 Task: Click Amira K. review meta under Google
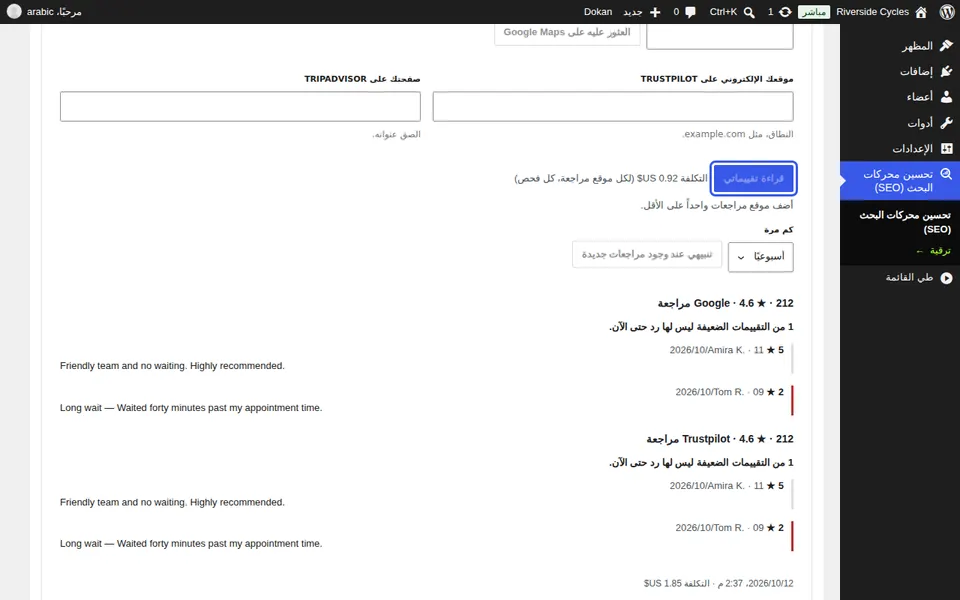click(727, 350)
